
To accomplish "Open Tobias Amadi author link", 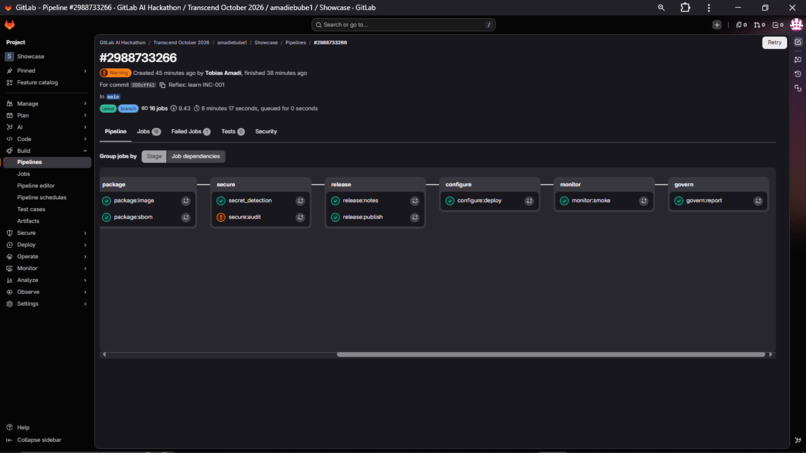I will 223,73.
